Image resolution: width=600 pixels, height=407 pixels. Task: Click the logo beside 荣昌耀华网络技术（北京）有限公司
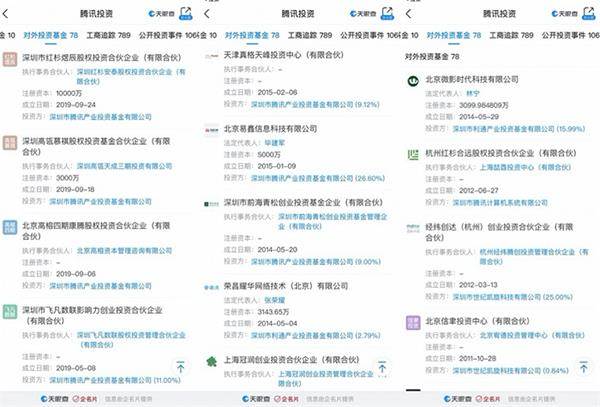point(212,287)
